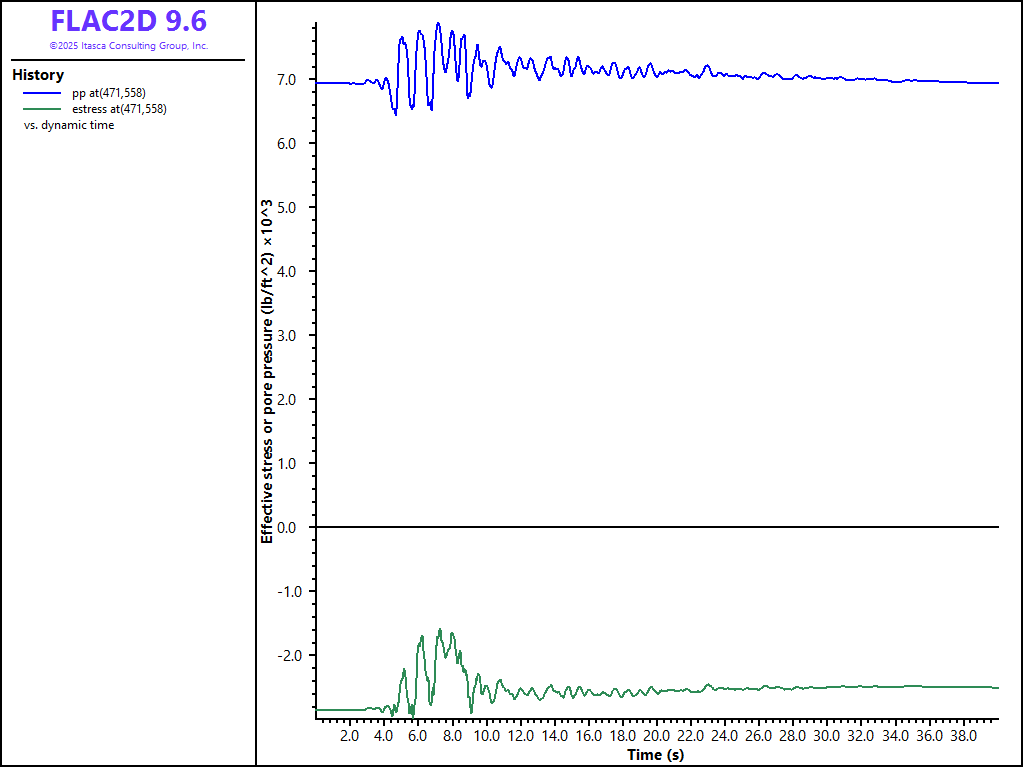This screenshot has height=768, width=1024.
Task: Click the 1.0 tick label on y-axis
Action: coord(297,463)
